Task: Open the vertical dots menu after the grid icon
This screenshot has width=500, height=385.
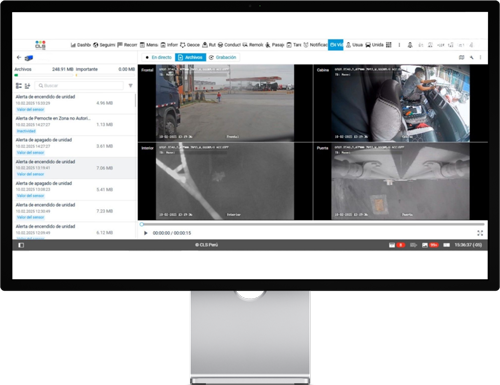Action: [x=399, y=45]
